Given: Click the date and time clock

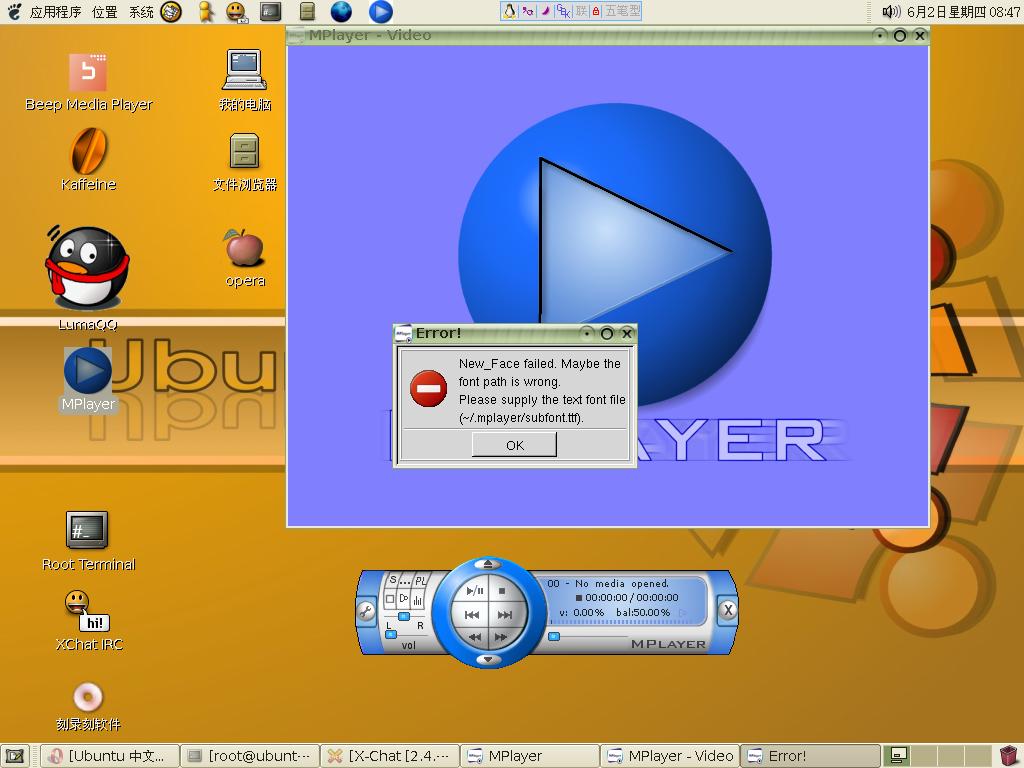Looking at the screenshot, I should [963, 12].
